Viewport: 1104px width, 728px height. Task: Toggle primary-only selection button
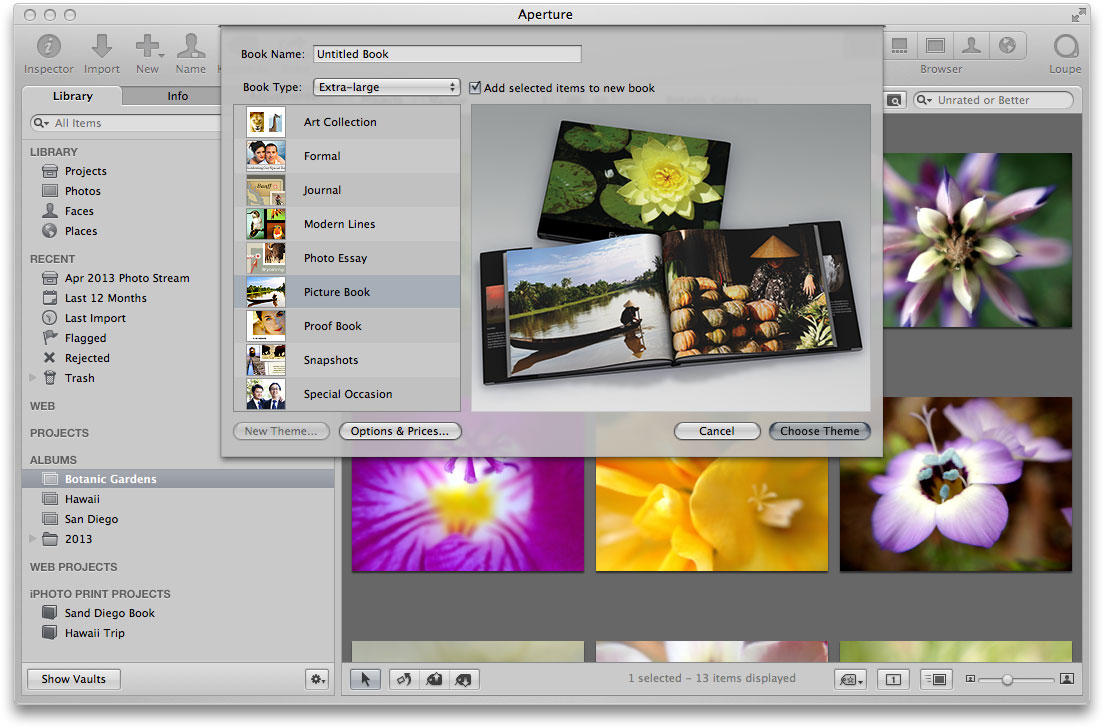point(893,680)
